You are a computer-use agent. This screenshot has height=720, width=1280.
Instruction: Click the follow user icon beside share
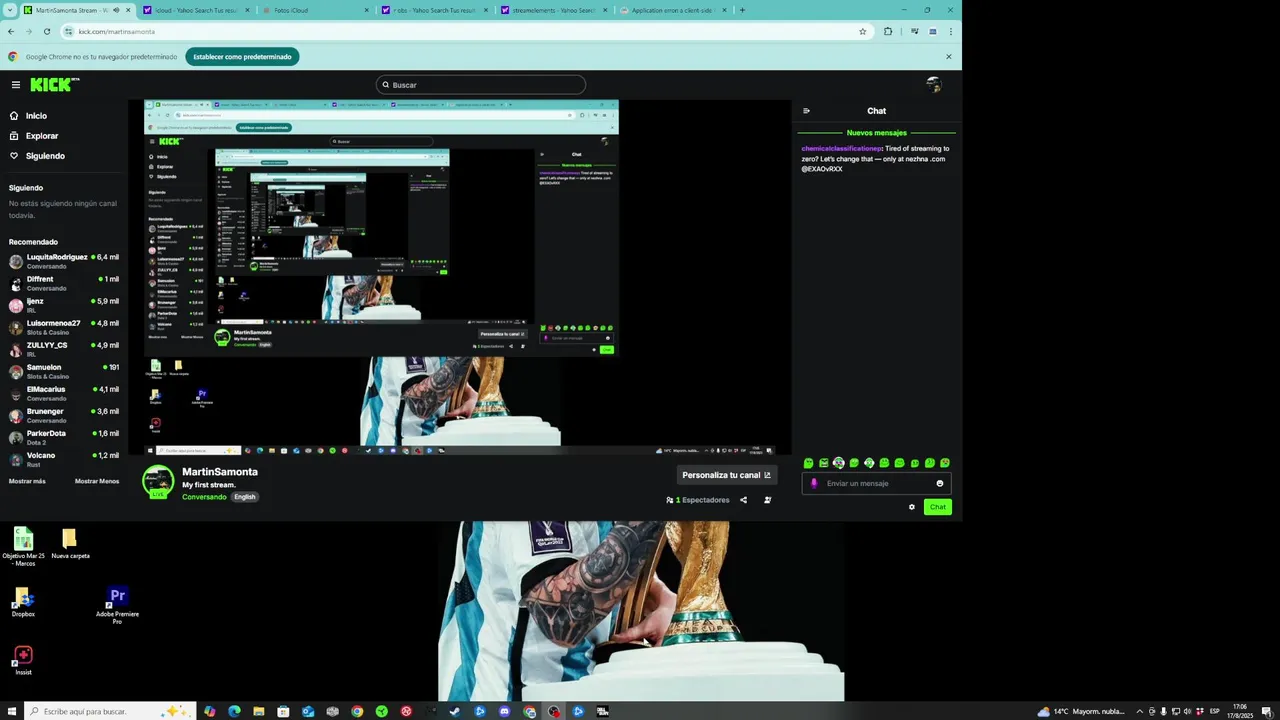pyautogui.click(x=767, y=500)
